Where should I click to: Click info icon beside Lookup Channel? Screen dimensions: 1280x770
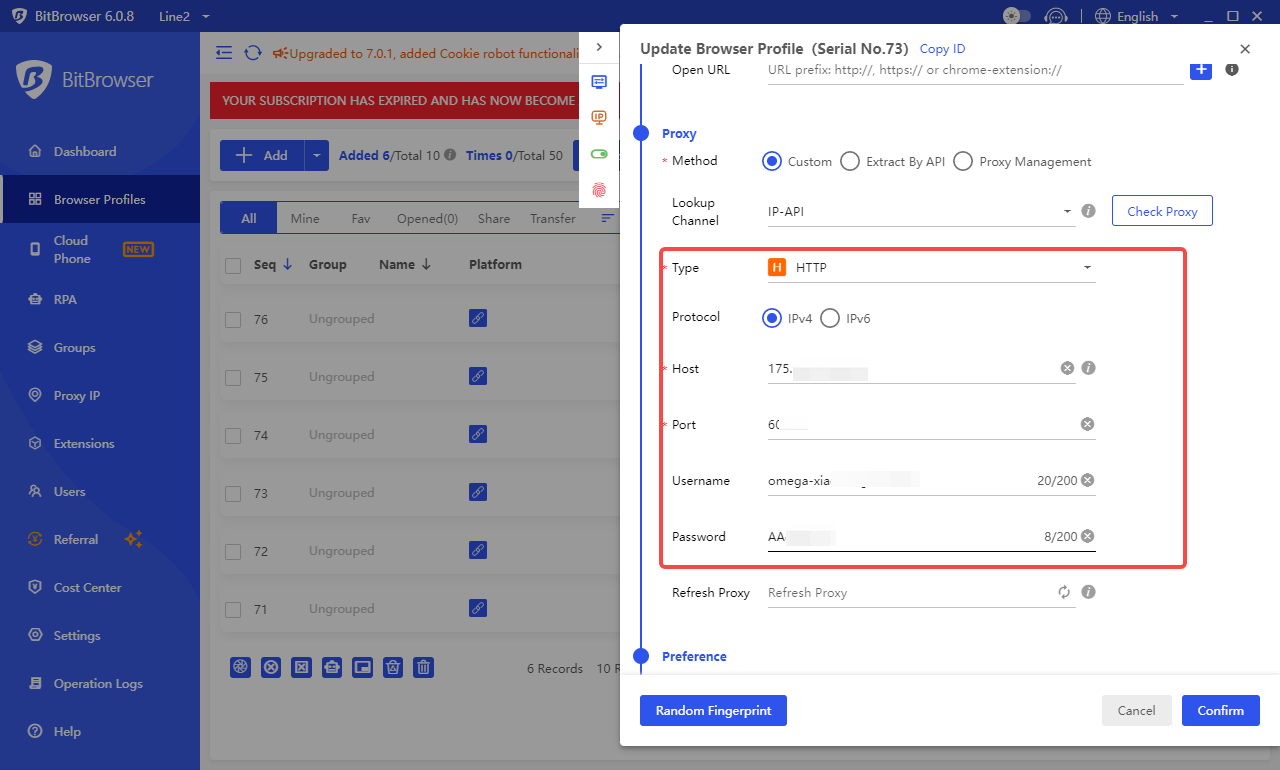(x=1089, y=212)
